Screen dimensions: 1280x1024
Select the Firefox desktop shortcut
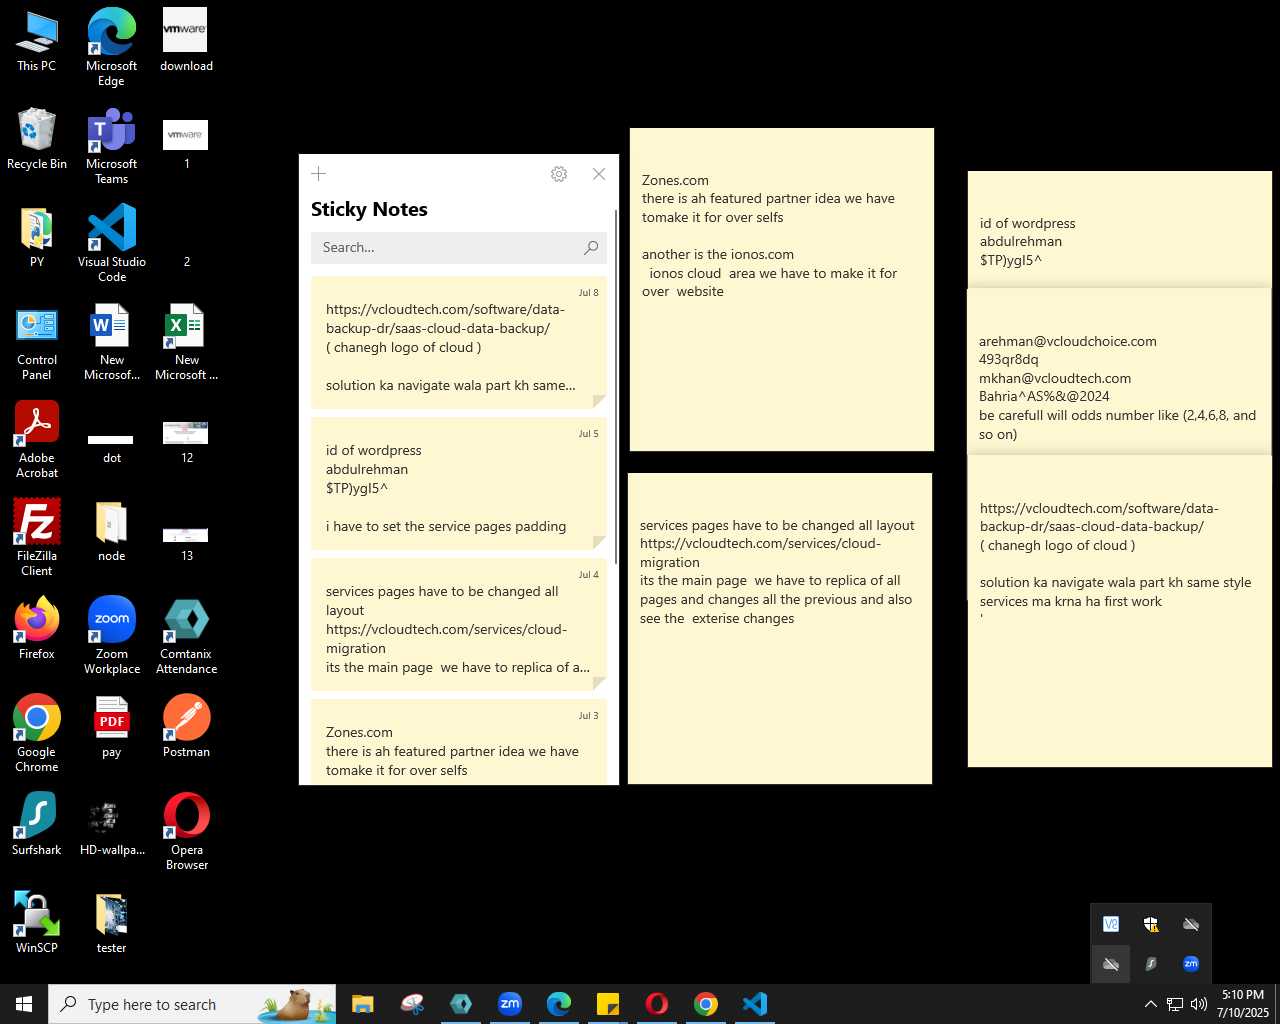(x=37, y=628)
